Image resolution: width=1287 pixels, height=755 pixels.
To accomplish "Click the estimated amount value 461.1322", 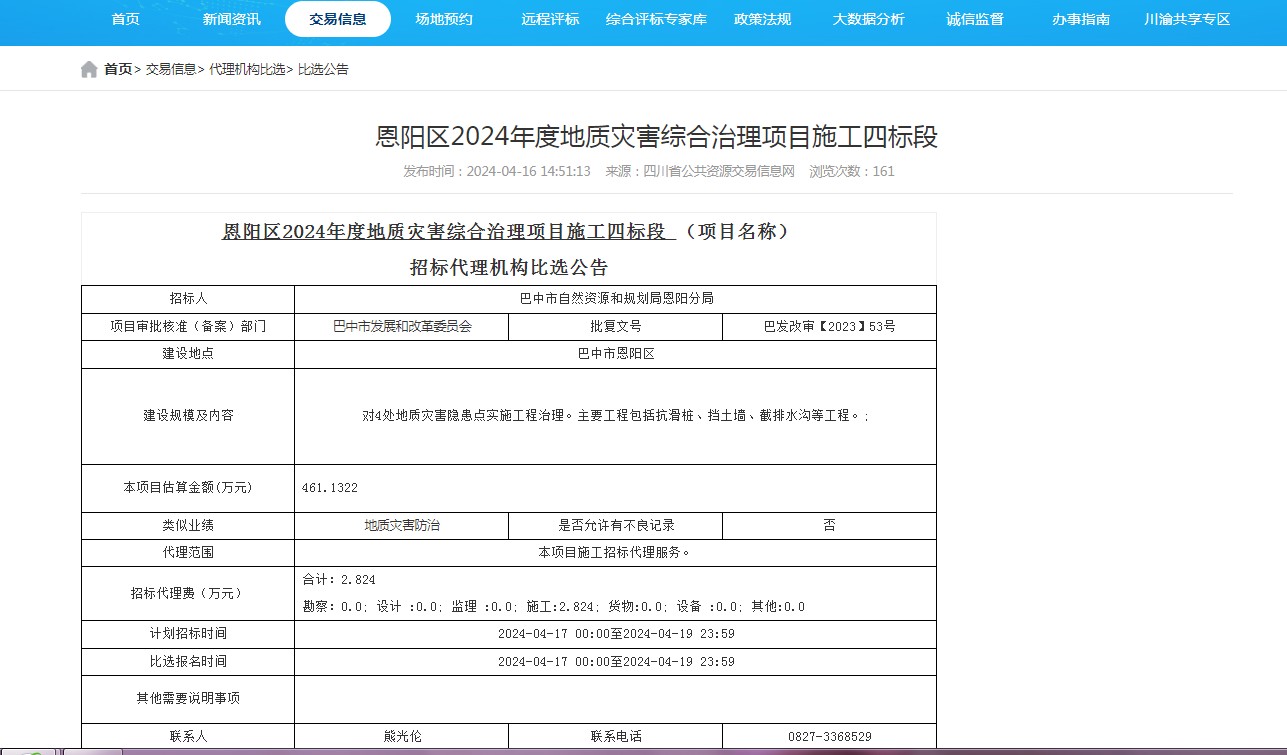I will coord(329,488).
